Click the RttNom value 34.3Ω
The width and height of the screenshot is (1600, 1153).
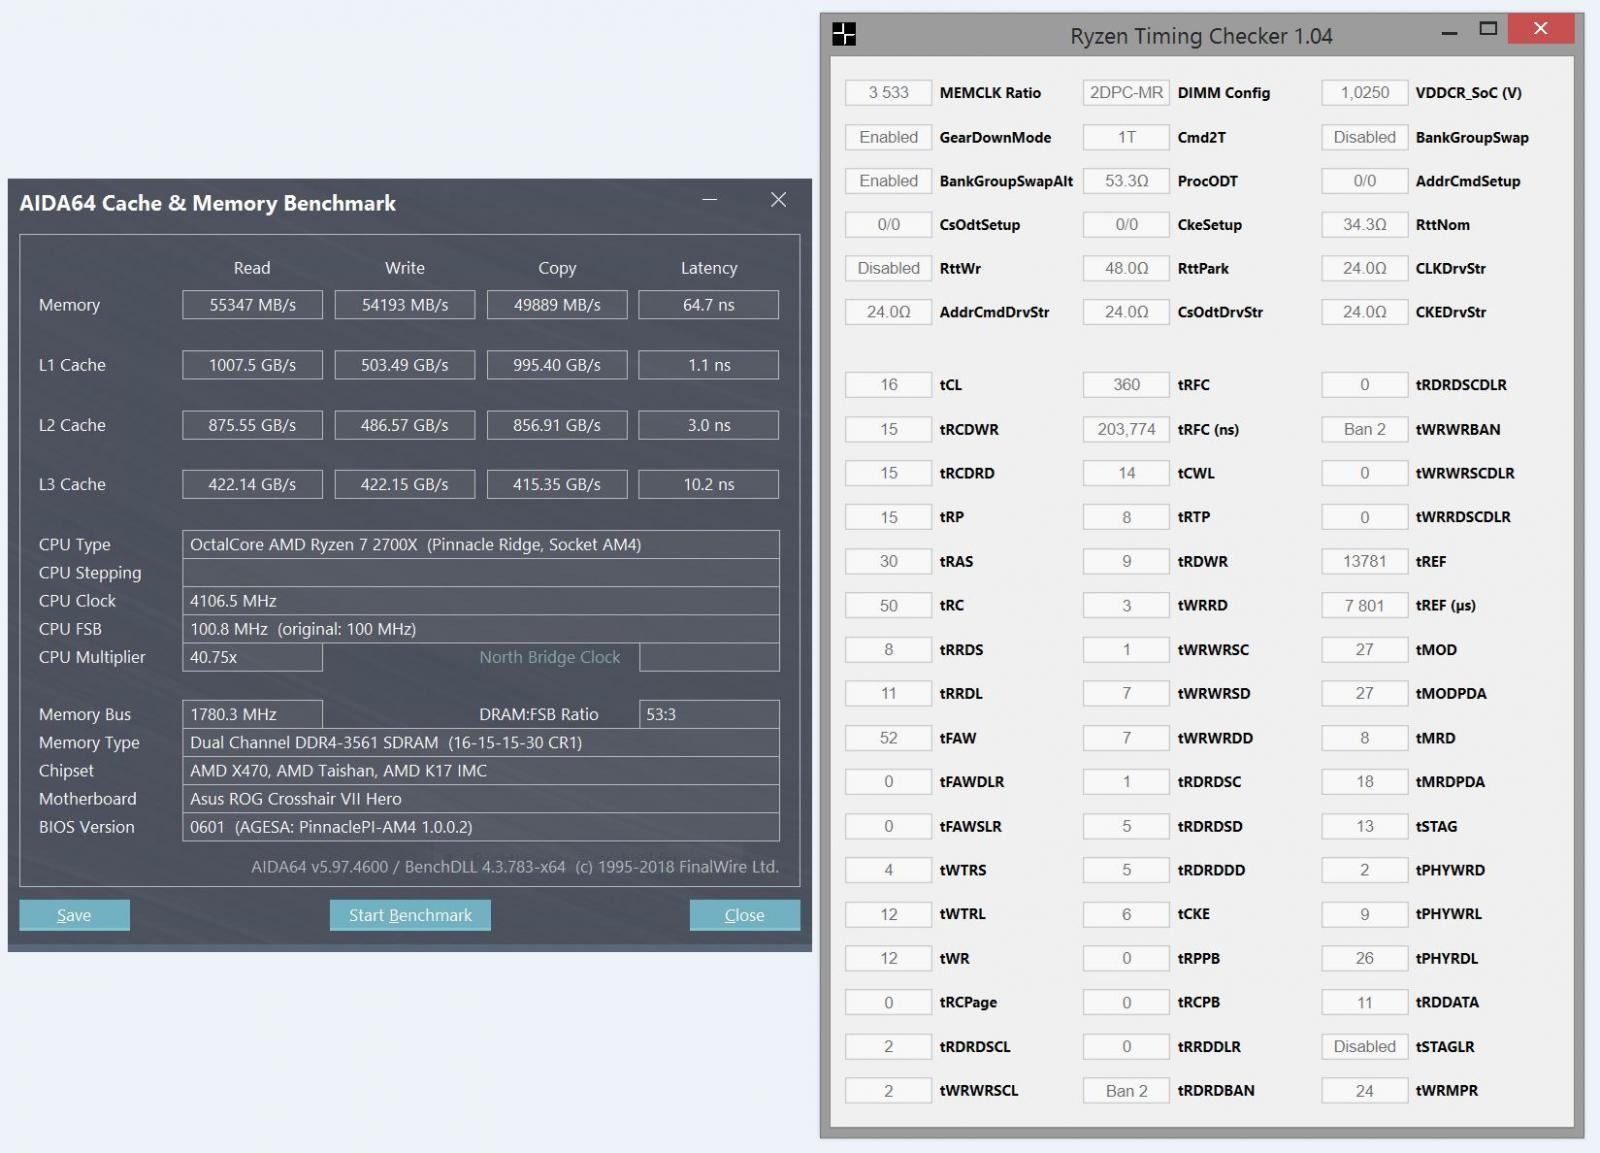(1364, 224)
